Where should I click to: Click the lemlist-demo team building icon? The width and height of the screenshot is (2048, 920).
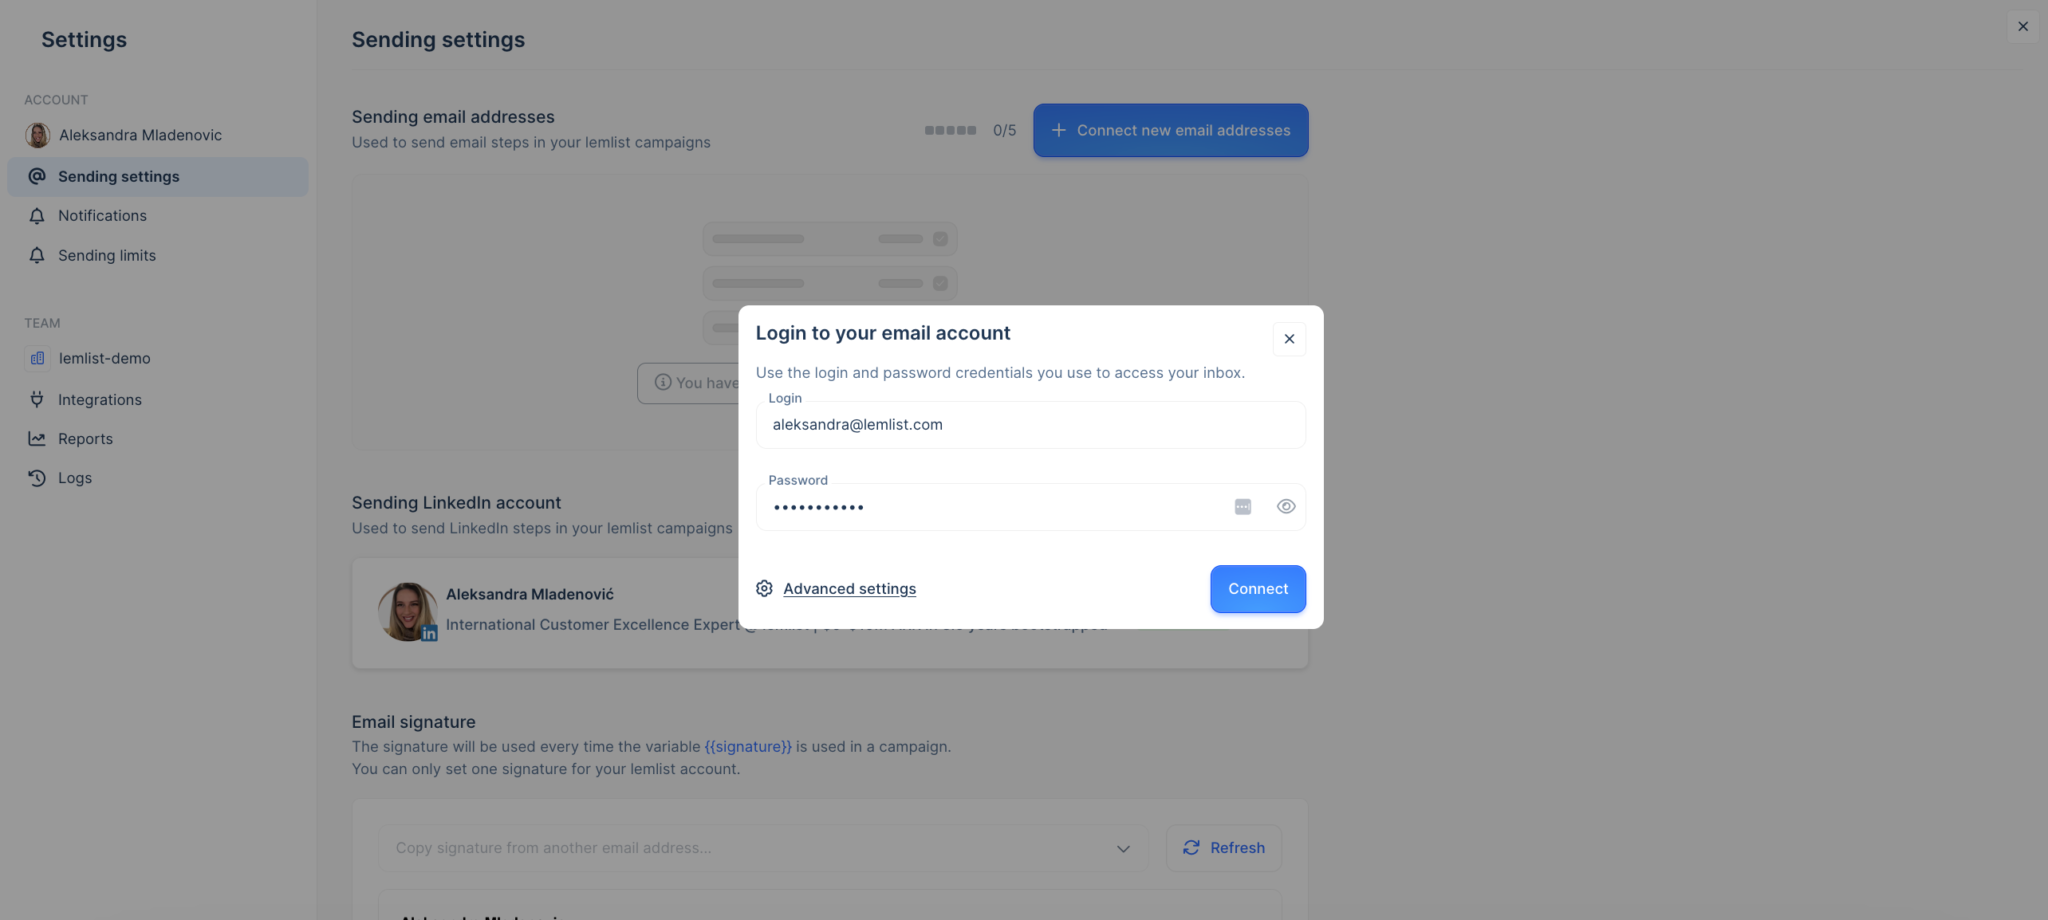(x=36, y=357)
